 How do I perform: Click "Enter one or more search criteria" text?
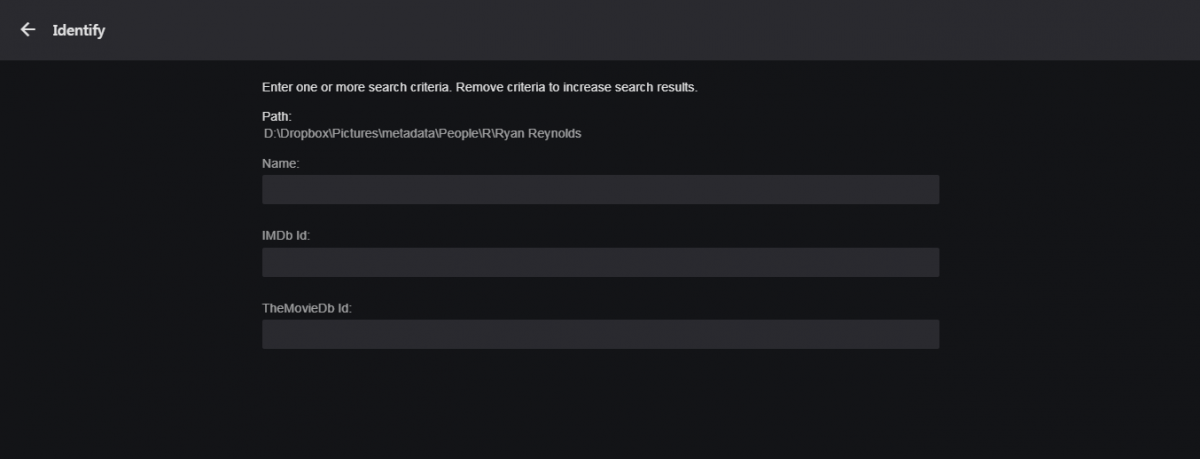(x=357, y=87)
